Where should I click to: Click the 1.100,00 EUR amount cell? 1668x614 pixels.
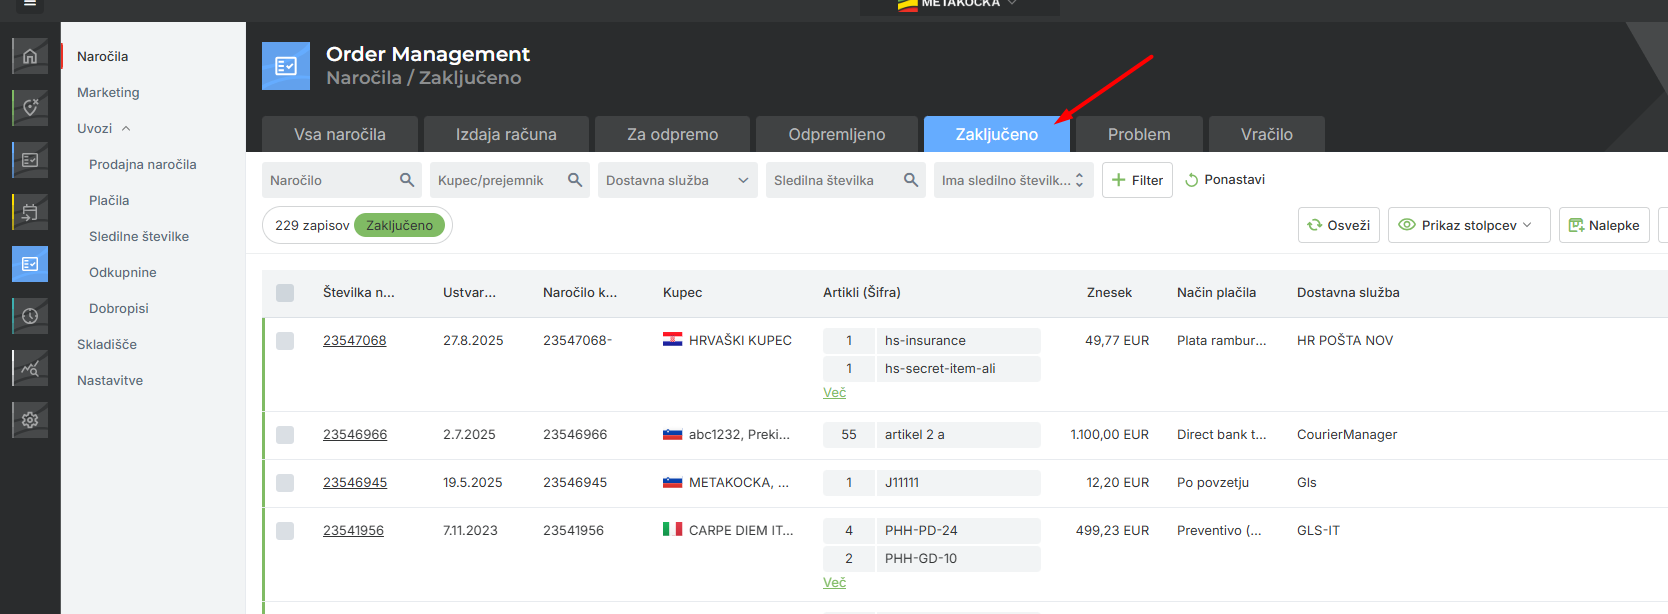[1110, 435]
